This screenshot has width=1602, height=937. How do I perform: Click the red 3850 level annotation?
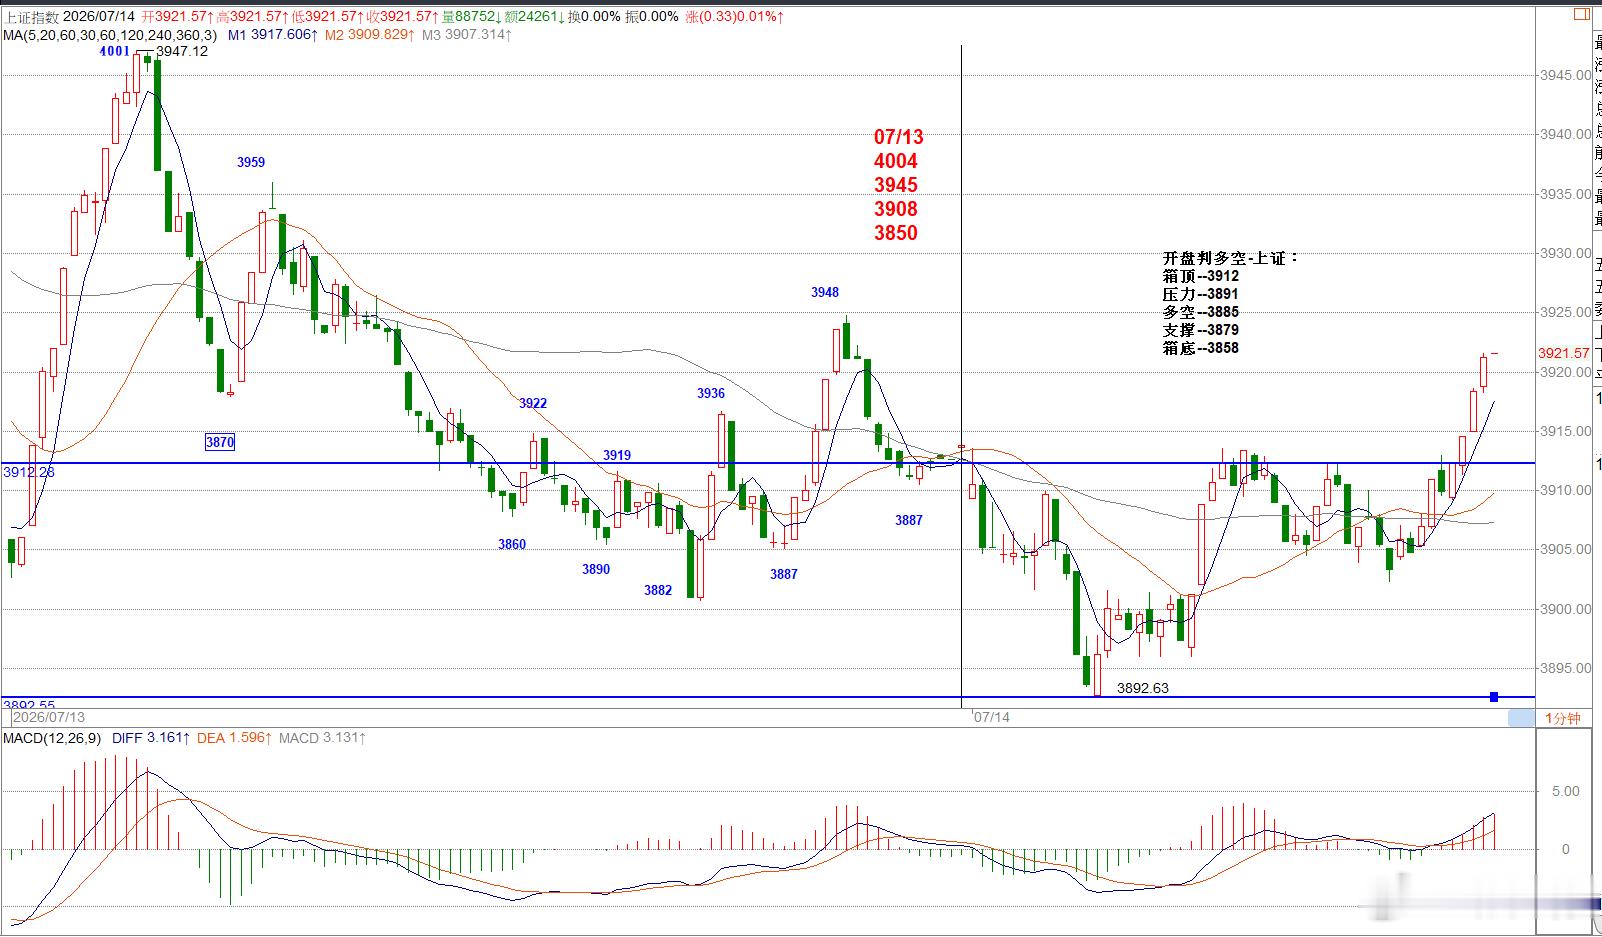pyautogui.click(x=895, y=233)
